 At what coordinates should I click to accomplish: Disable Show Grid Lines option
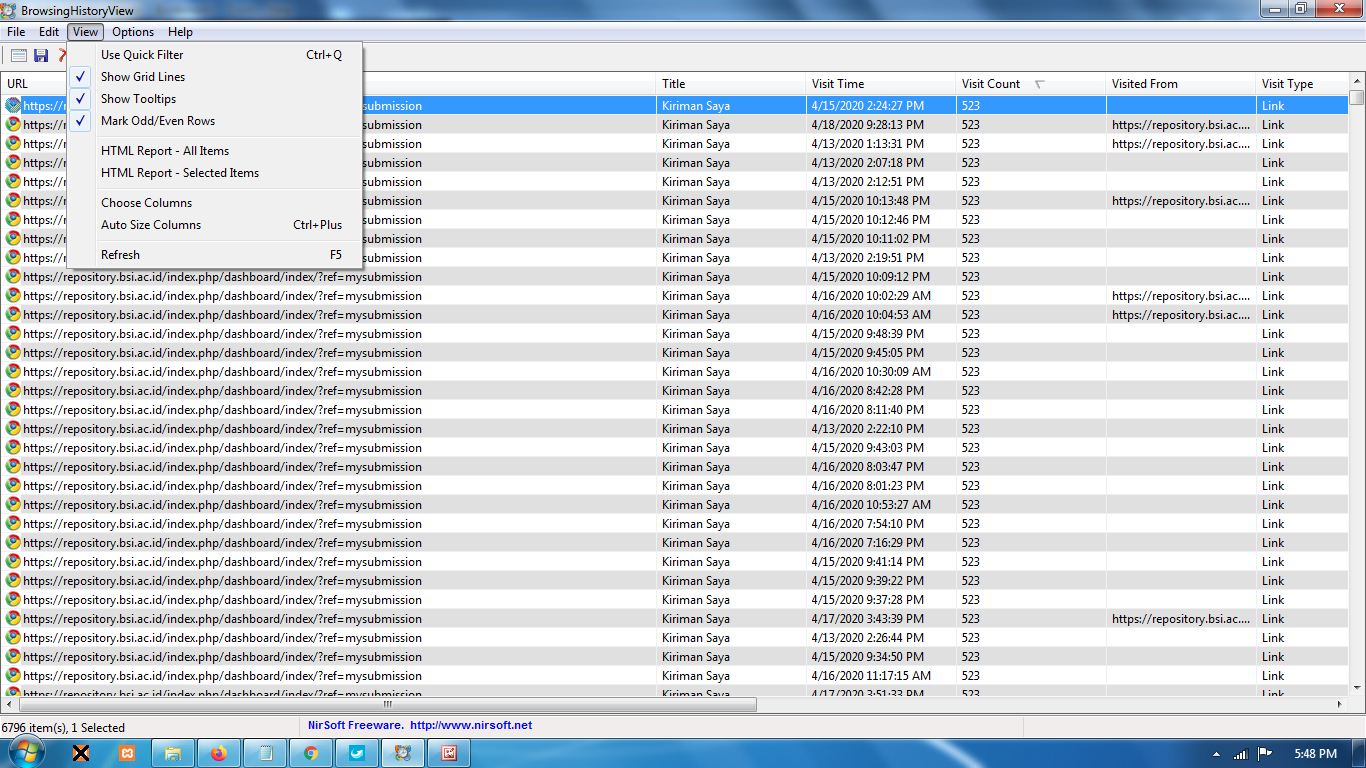tap(143, 77)
